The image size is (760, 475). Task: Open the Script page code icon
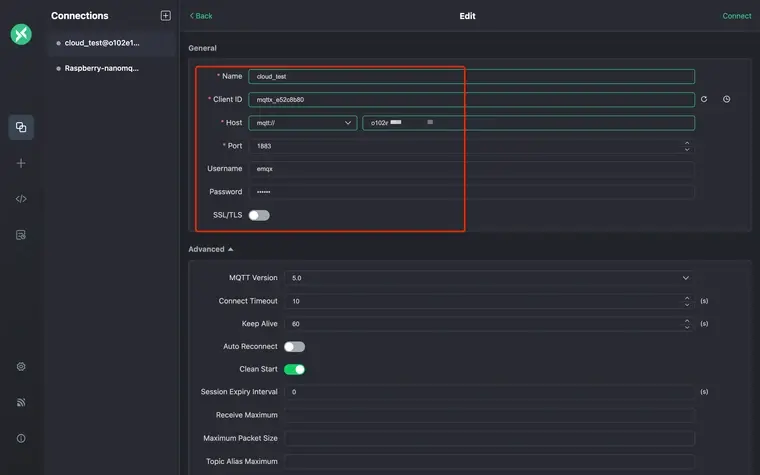coord(21,199)
